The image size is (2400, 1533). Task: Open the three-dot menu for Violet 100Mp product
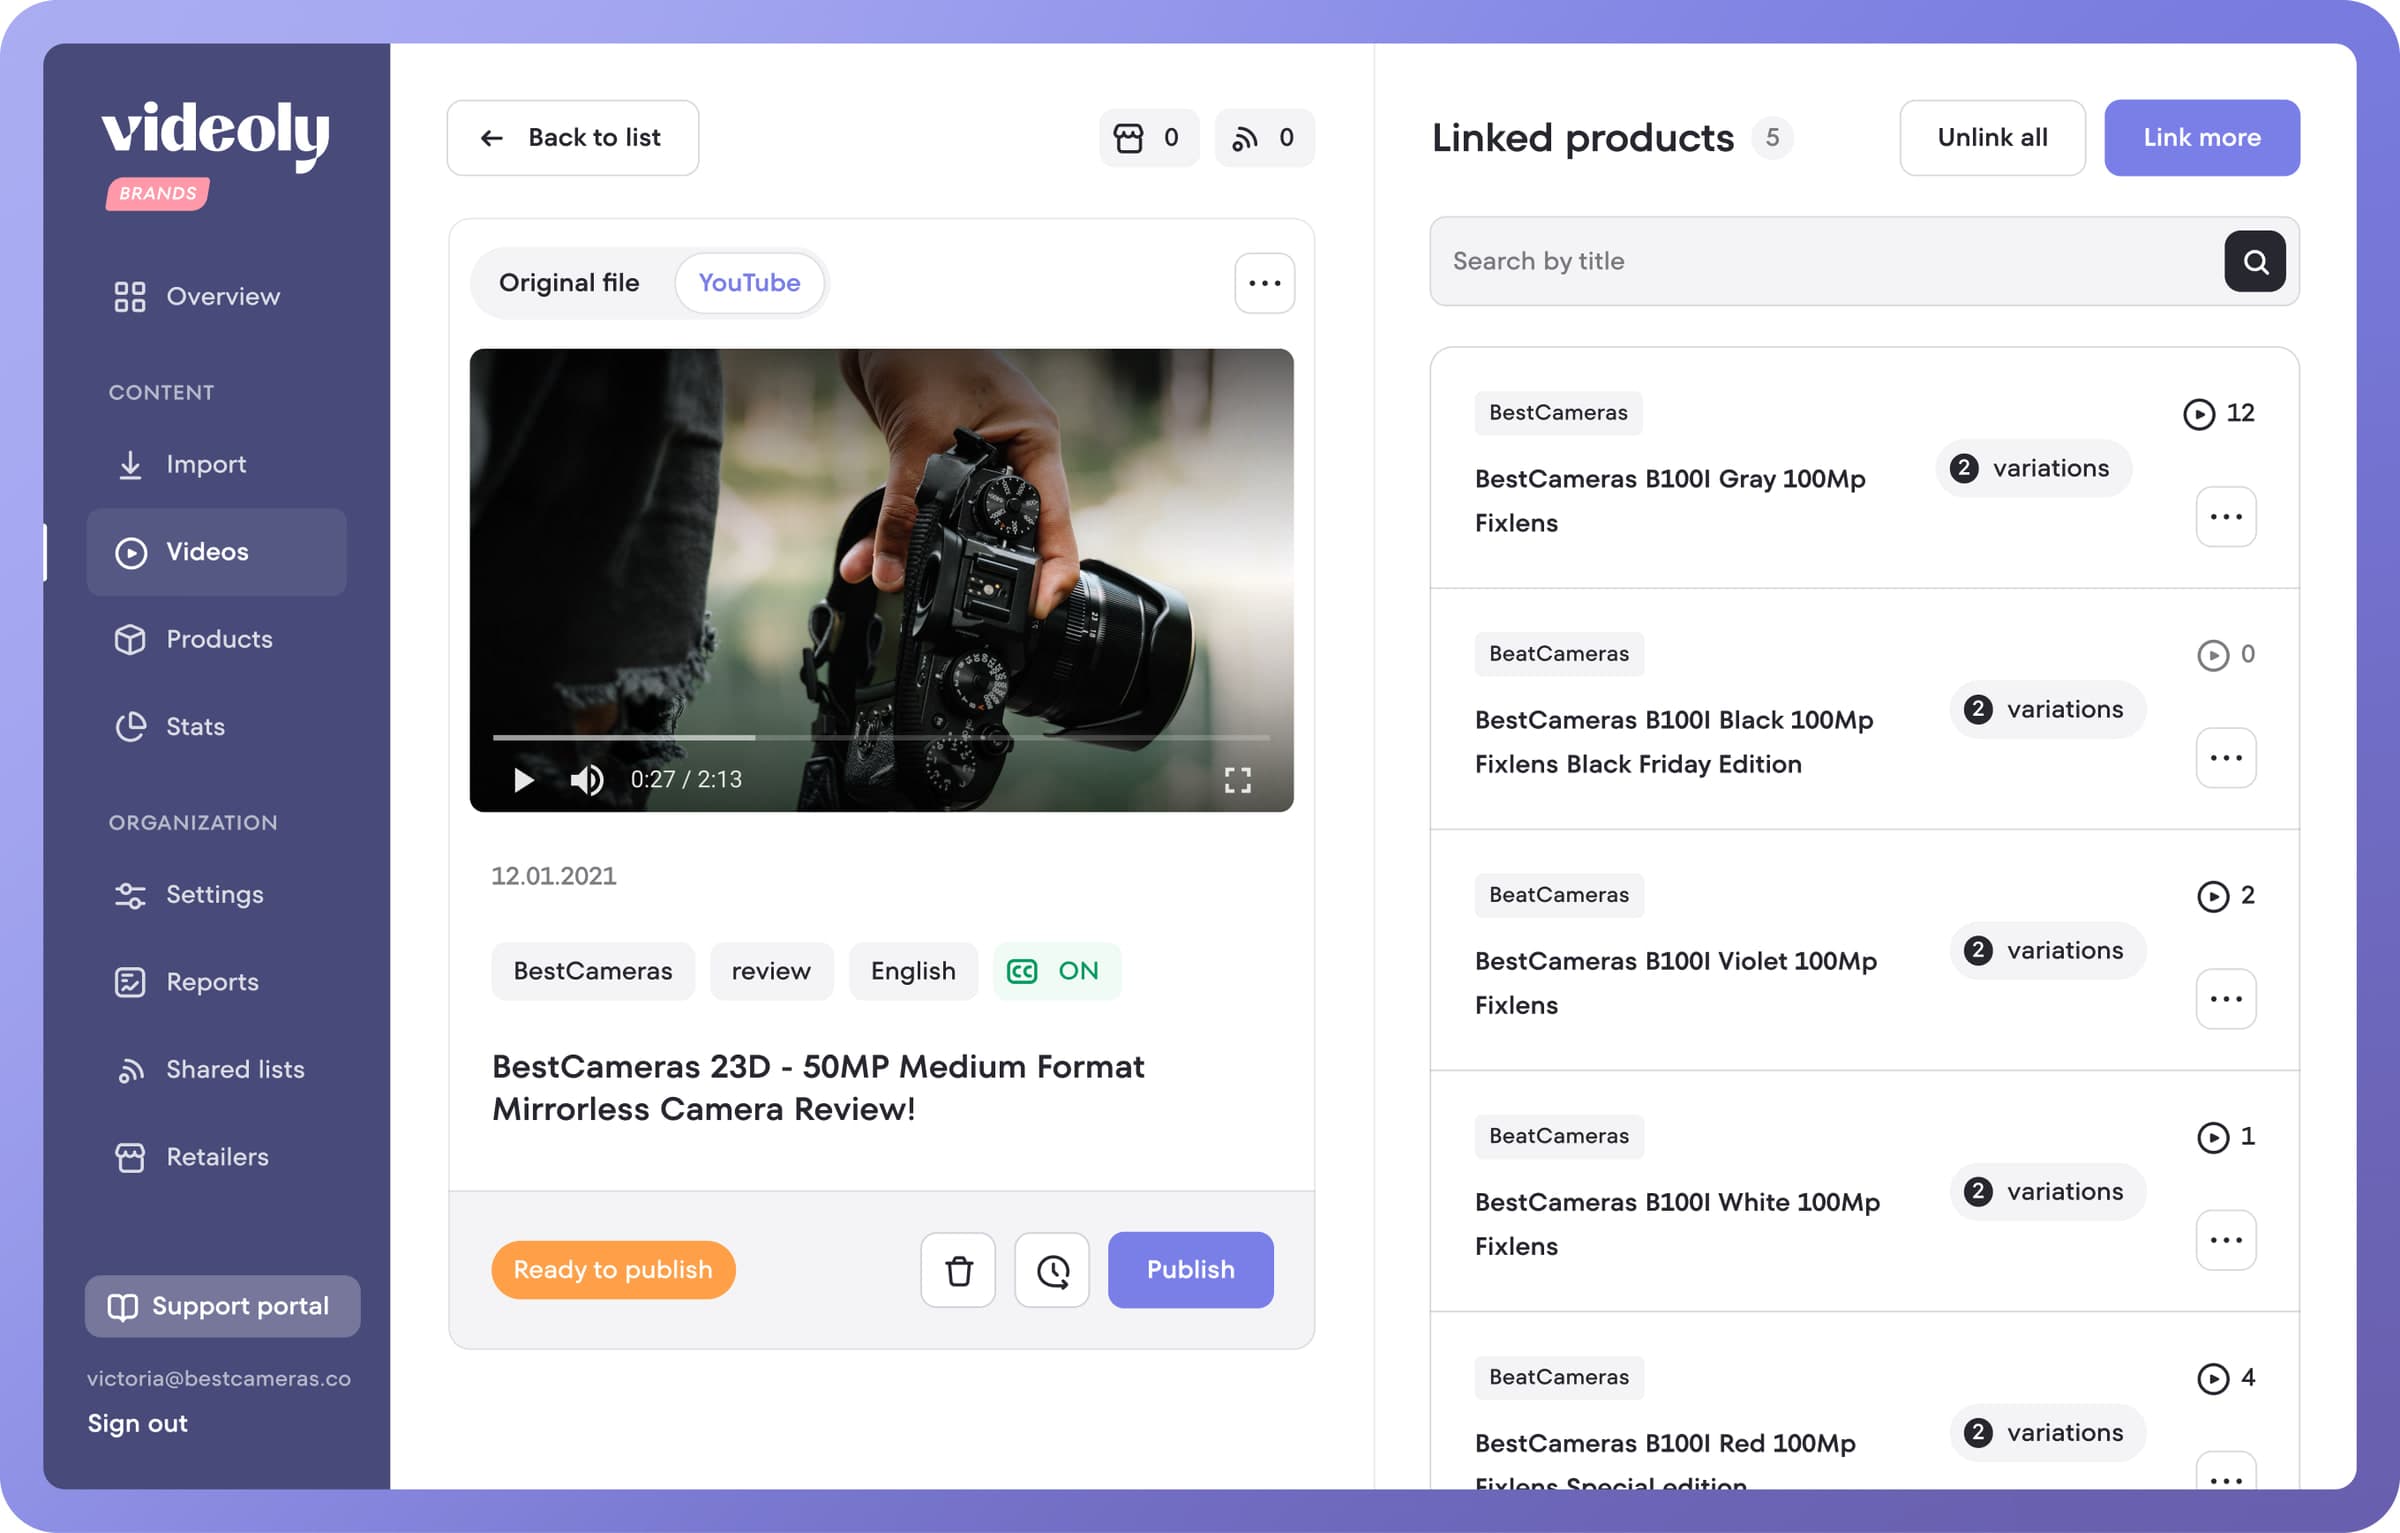click(2226, 999)
